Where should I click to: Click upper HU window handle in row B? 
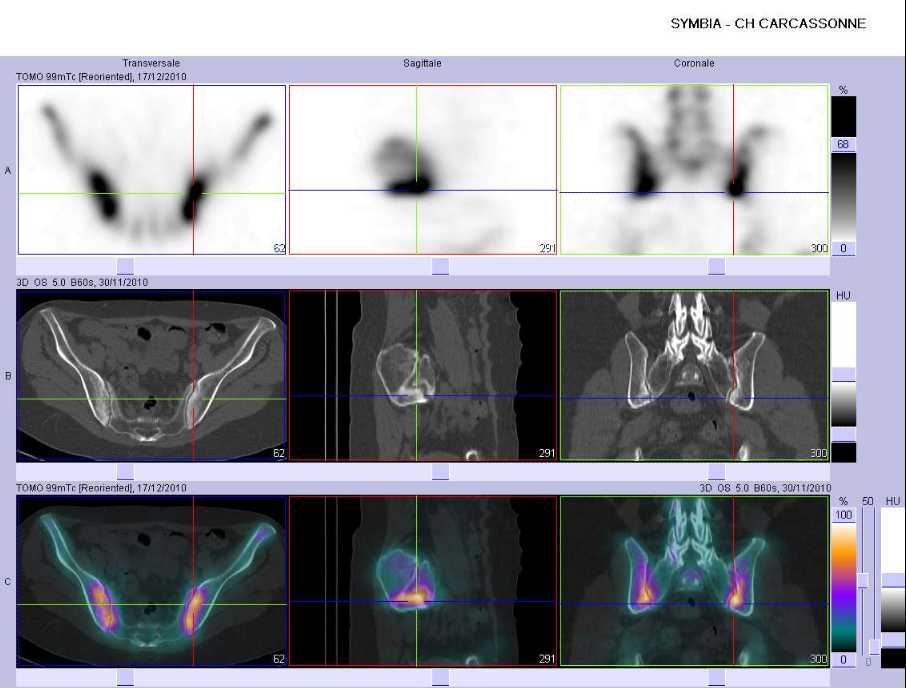tap(844, 374)
